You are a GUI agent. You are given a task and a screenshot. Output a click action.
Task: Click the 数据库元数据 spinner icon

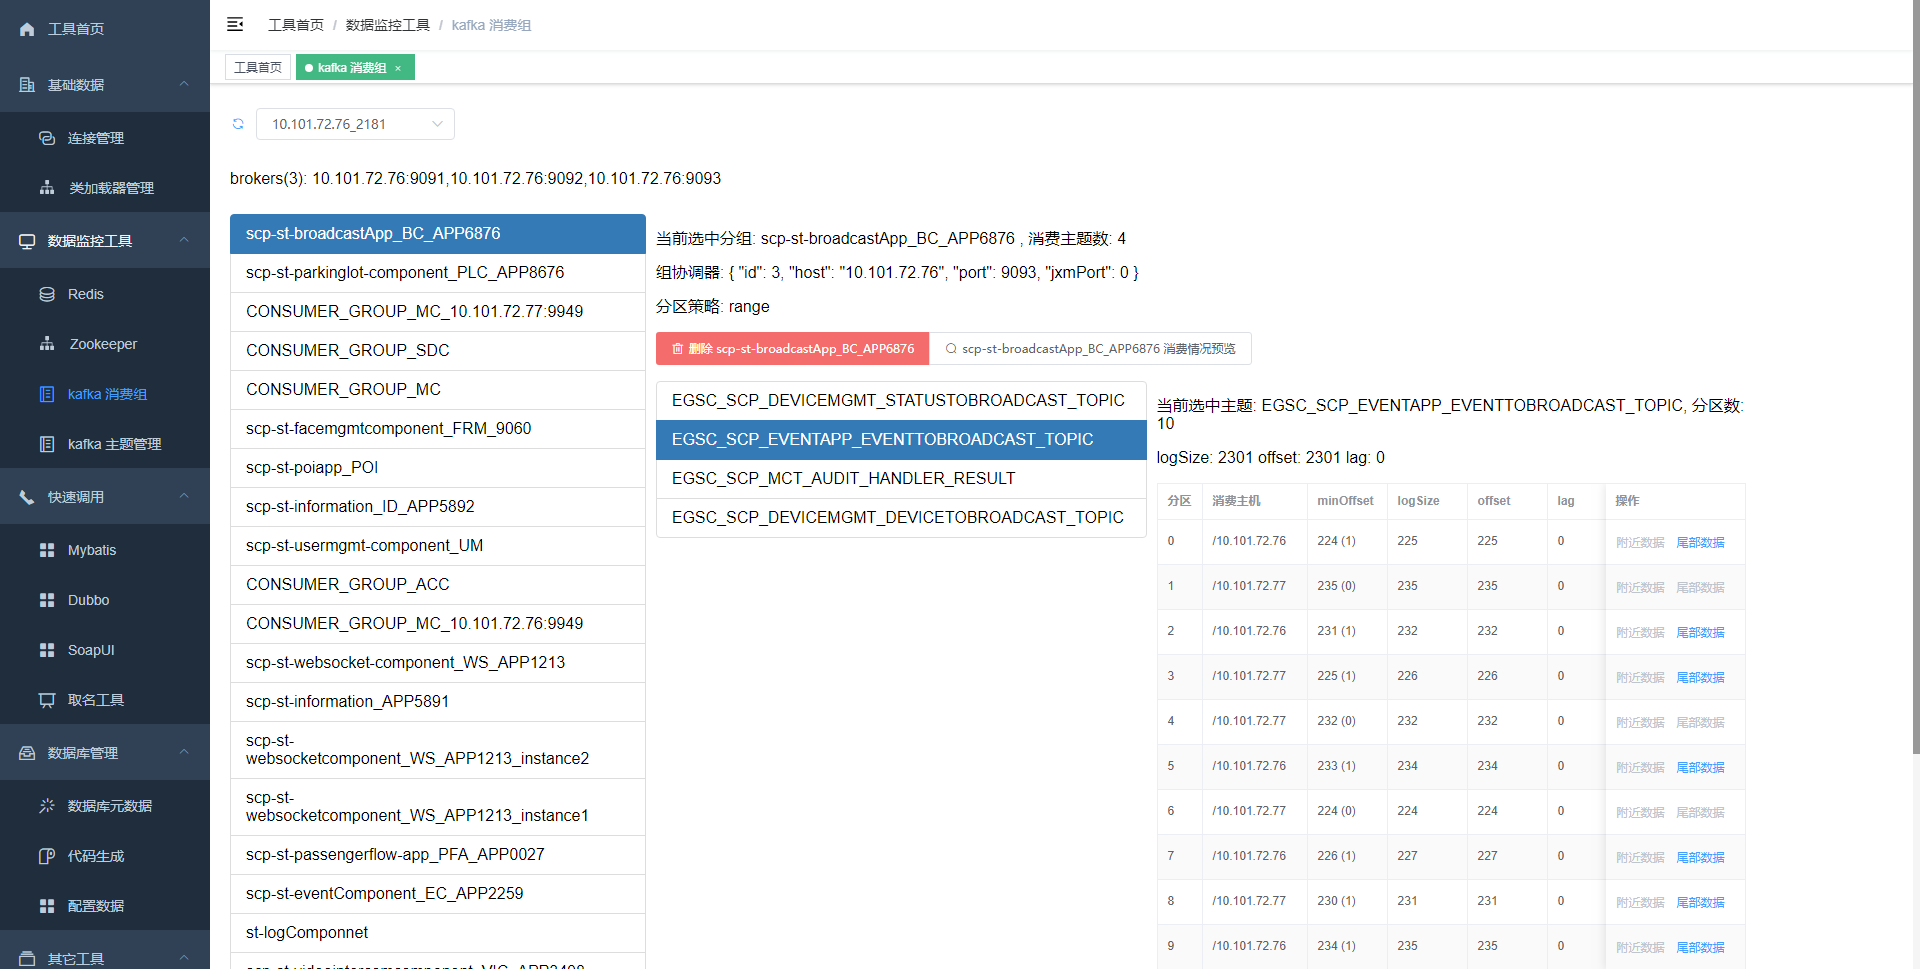click(x=47, y=806)
